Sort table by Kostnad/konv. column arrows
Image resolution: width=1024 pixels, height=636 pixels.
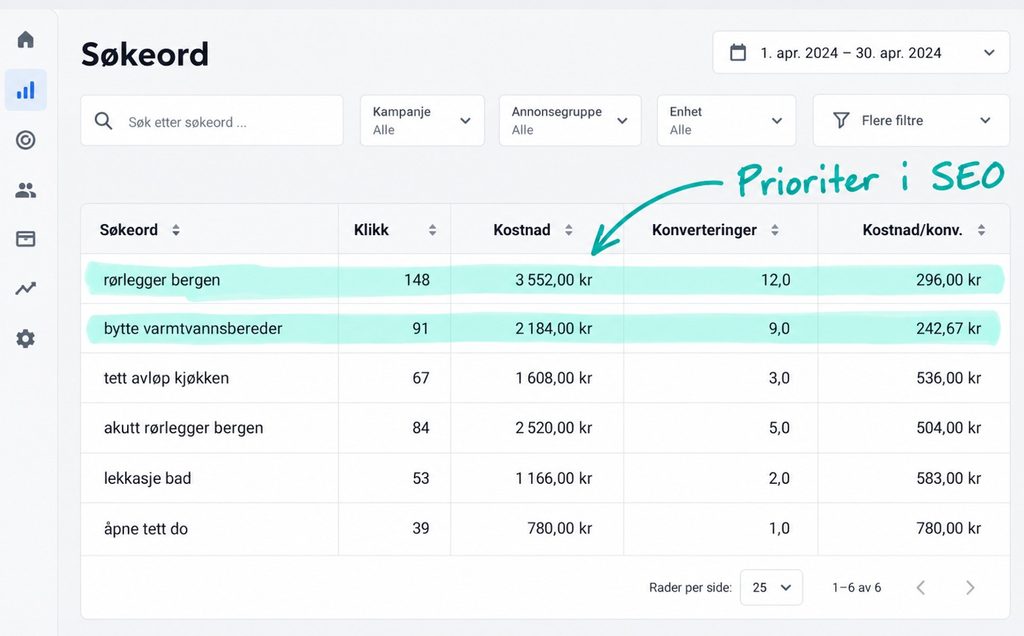click(981, 230)
